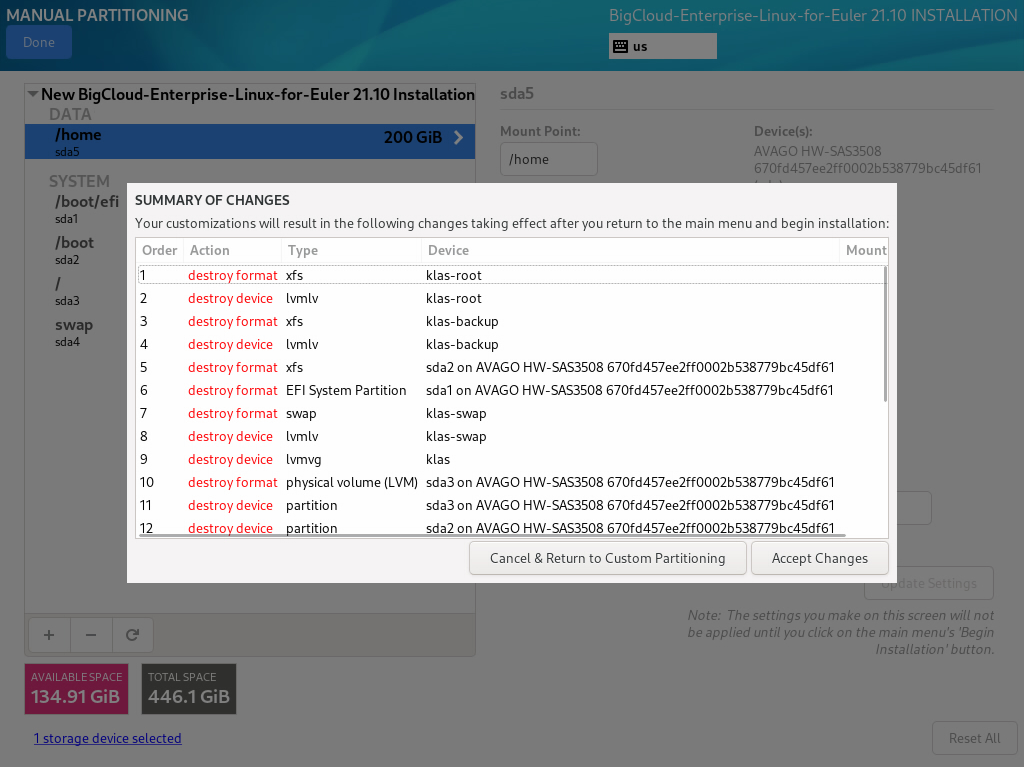Viewport: 1024px width, 767px height.
Task: Sort by the Device column header
Action: 630,250
